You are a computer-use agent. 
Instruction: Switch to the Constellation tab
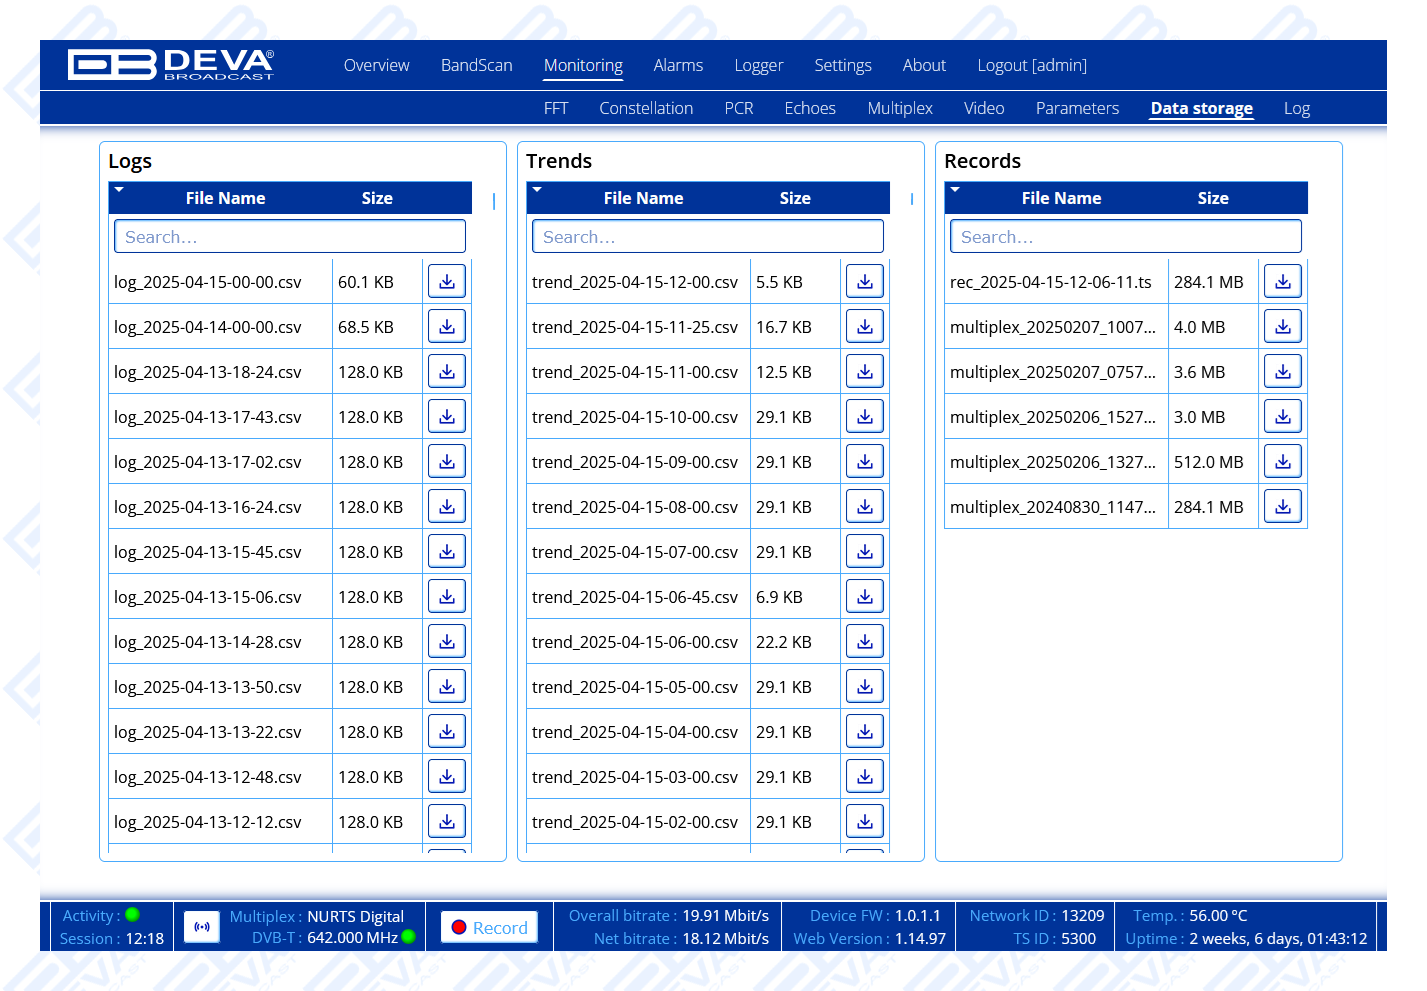pos(646,108)
